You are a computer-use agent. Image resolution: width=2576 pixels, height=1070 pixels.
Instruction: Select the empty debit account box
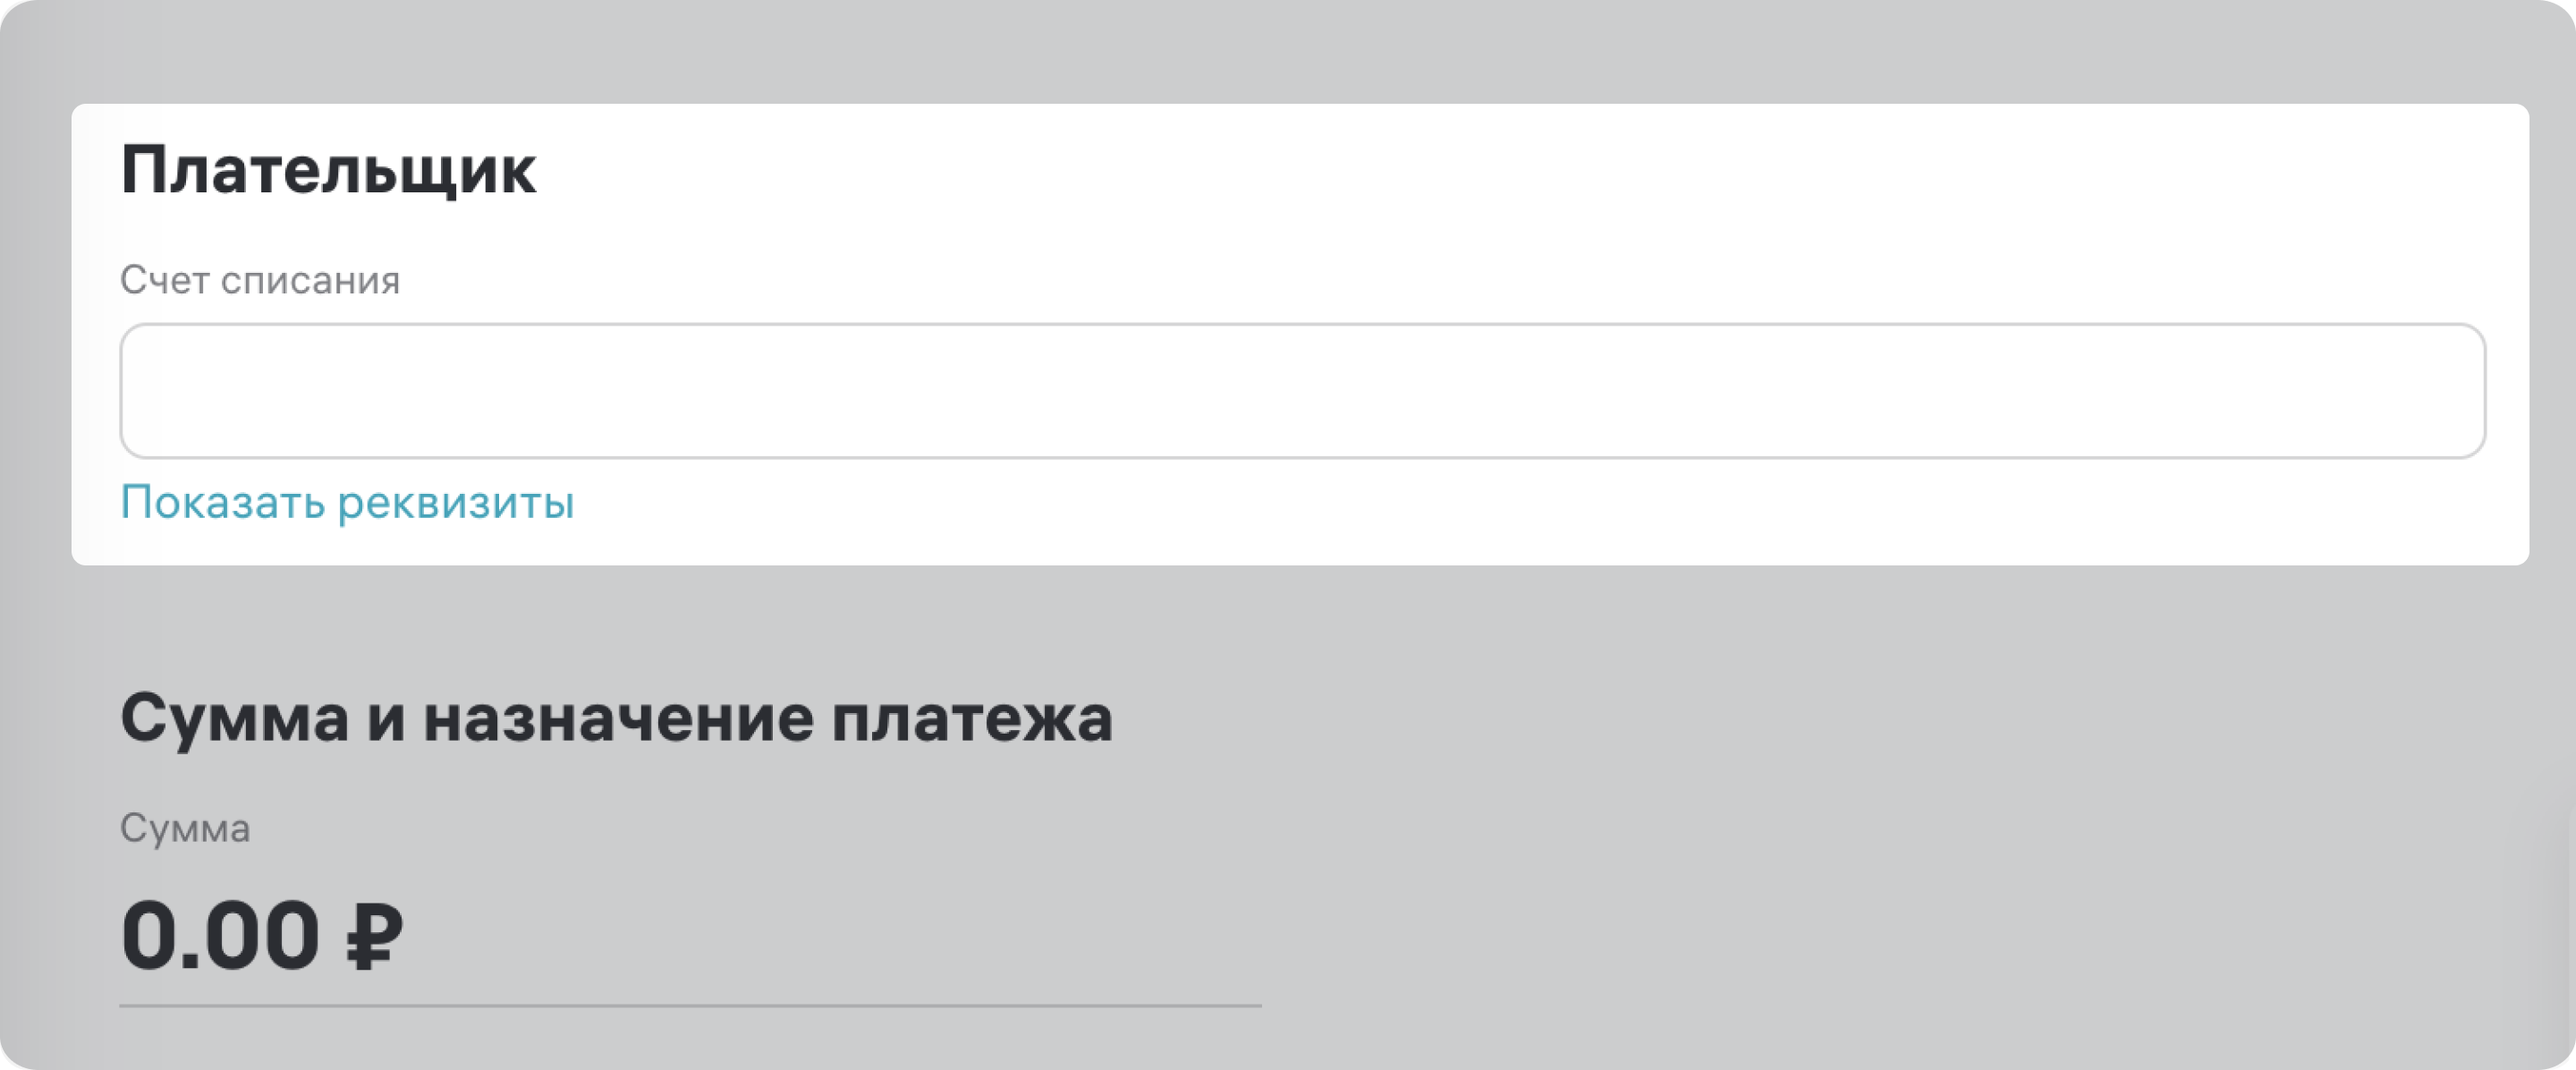[1302, 391]
